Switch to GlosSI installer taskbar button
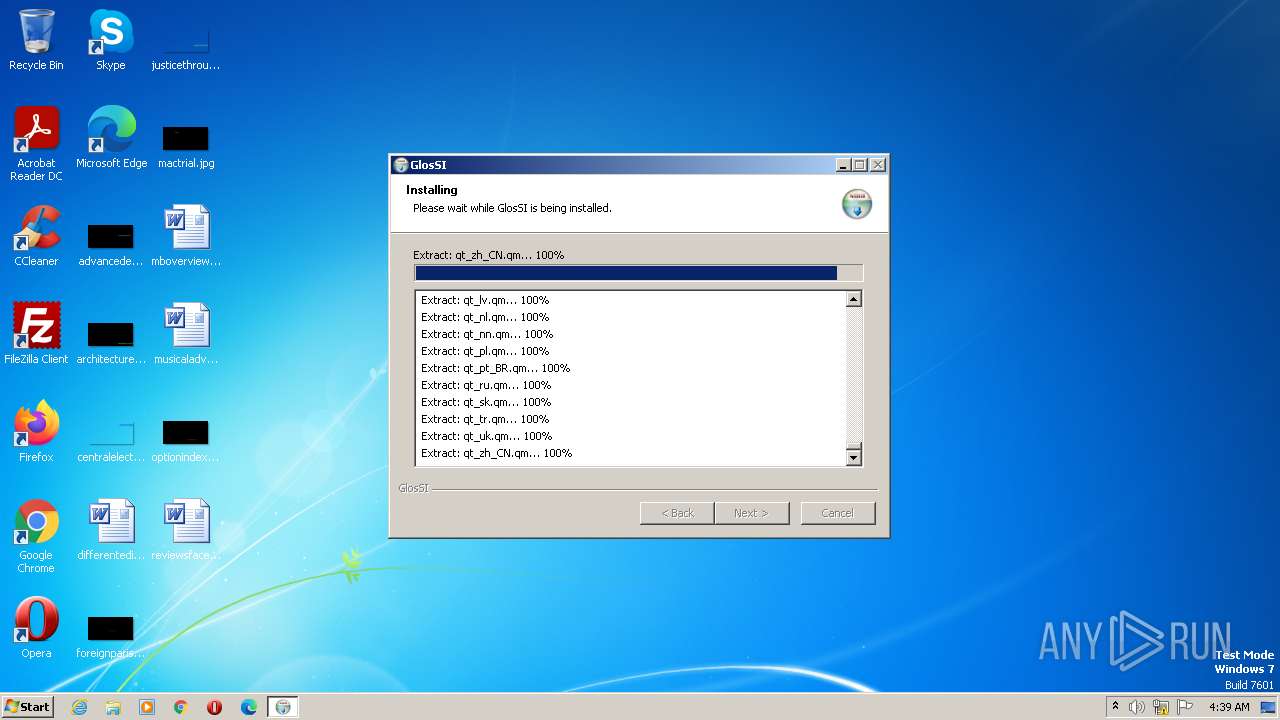The height and width of the screenshot is (720, 1280). coord(283,707)
